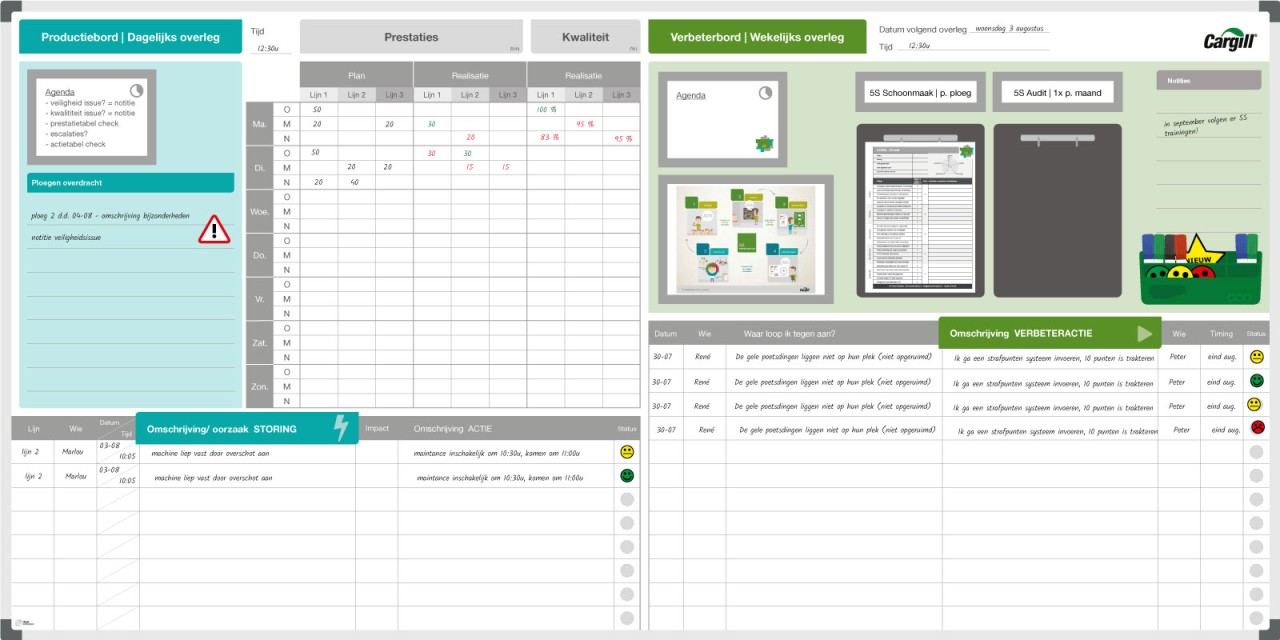Toggle the red status dot on the 30-07 row
This screenshot has height=640, width=1280.
tap(1257, 427)
